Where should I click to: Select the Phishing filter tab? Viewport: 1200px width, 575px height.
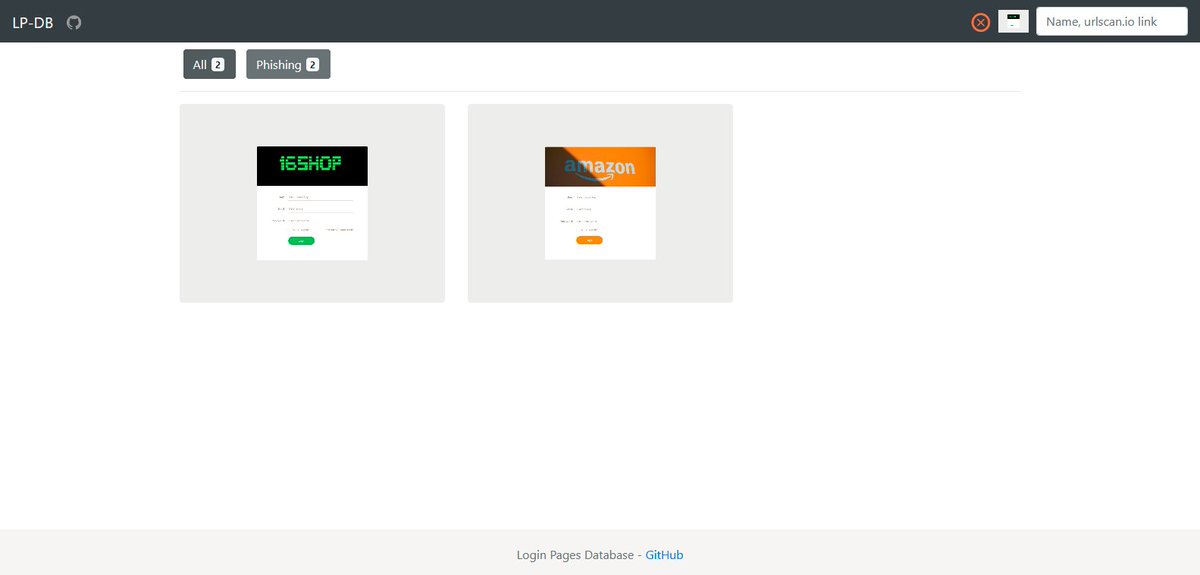[288, 64]
